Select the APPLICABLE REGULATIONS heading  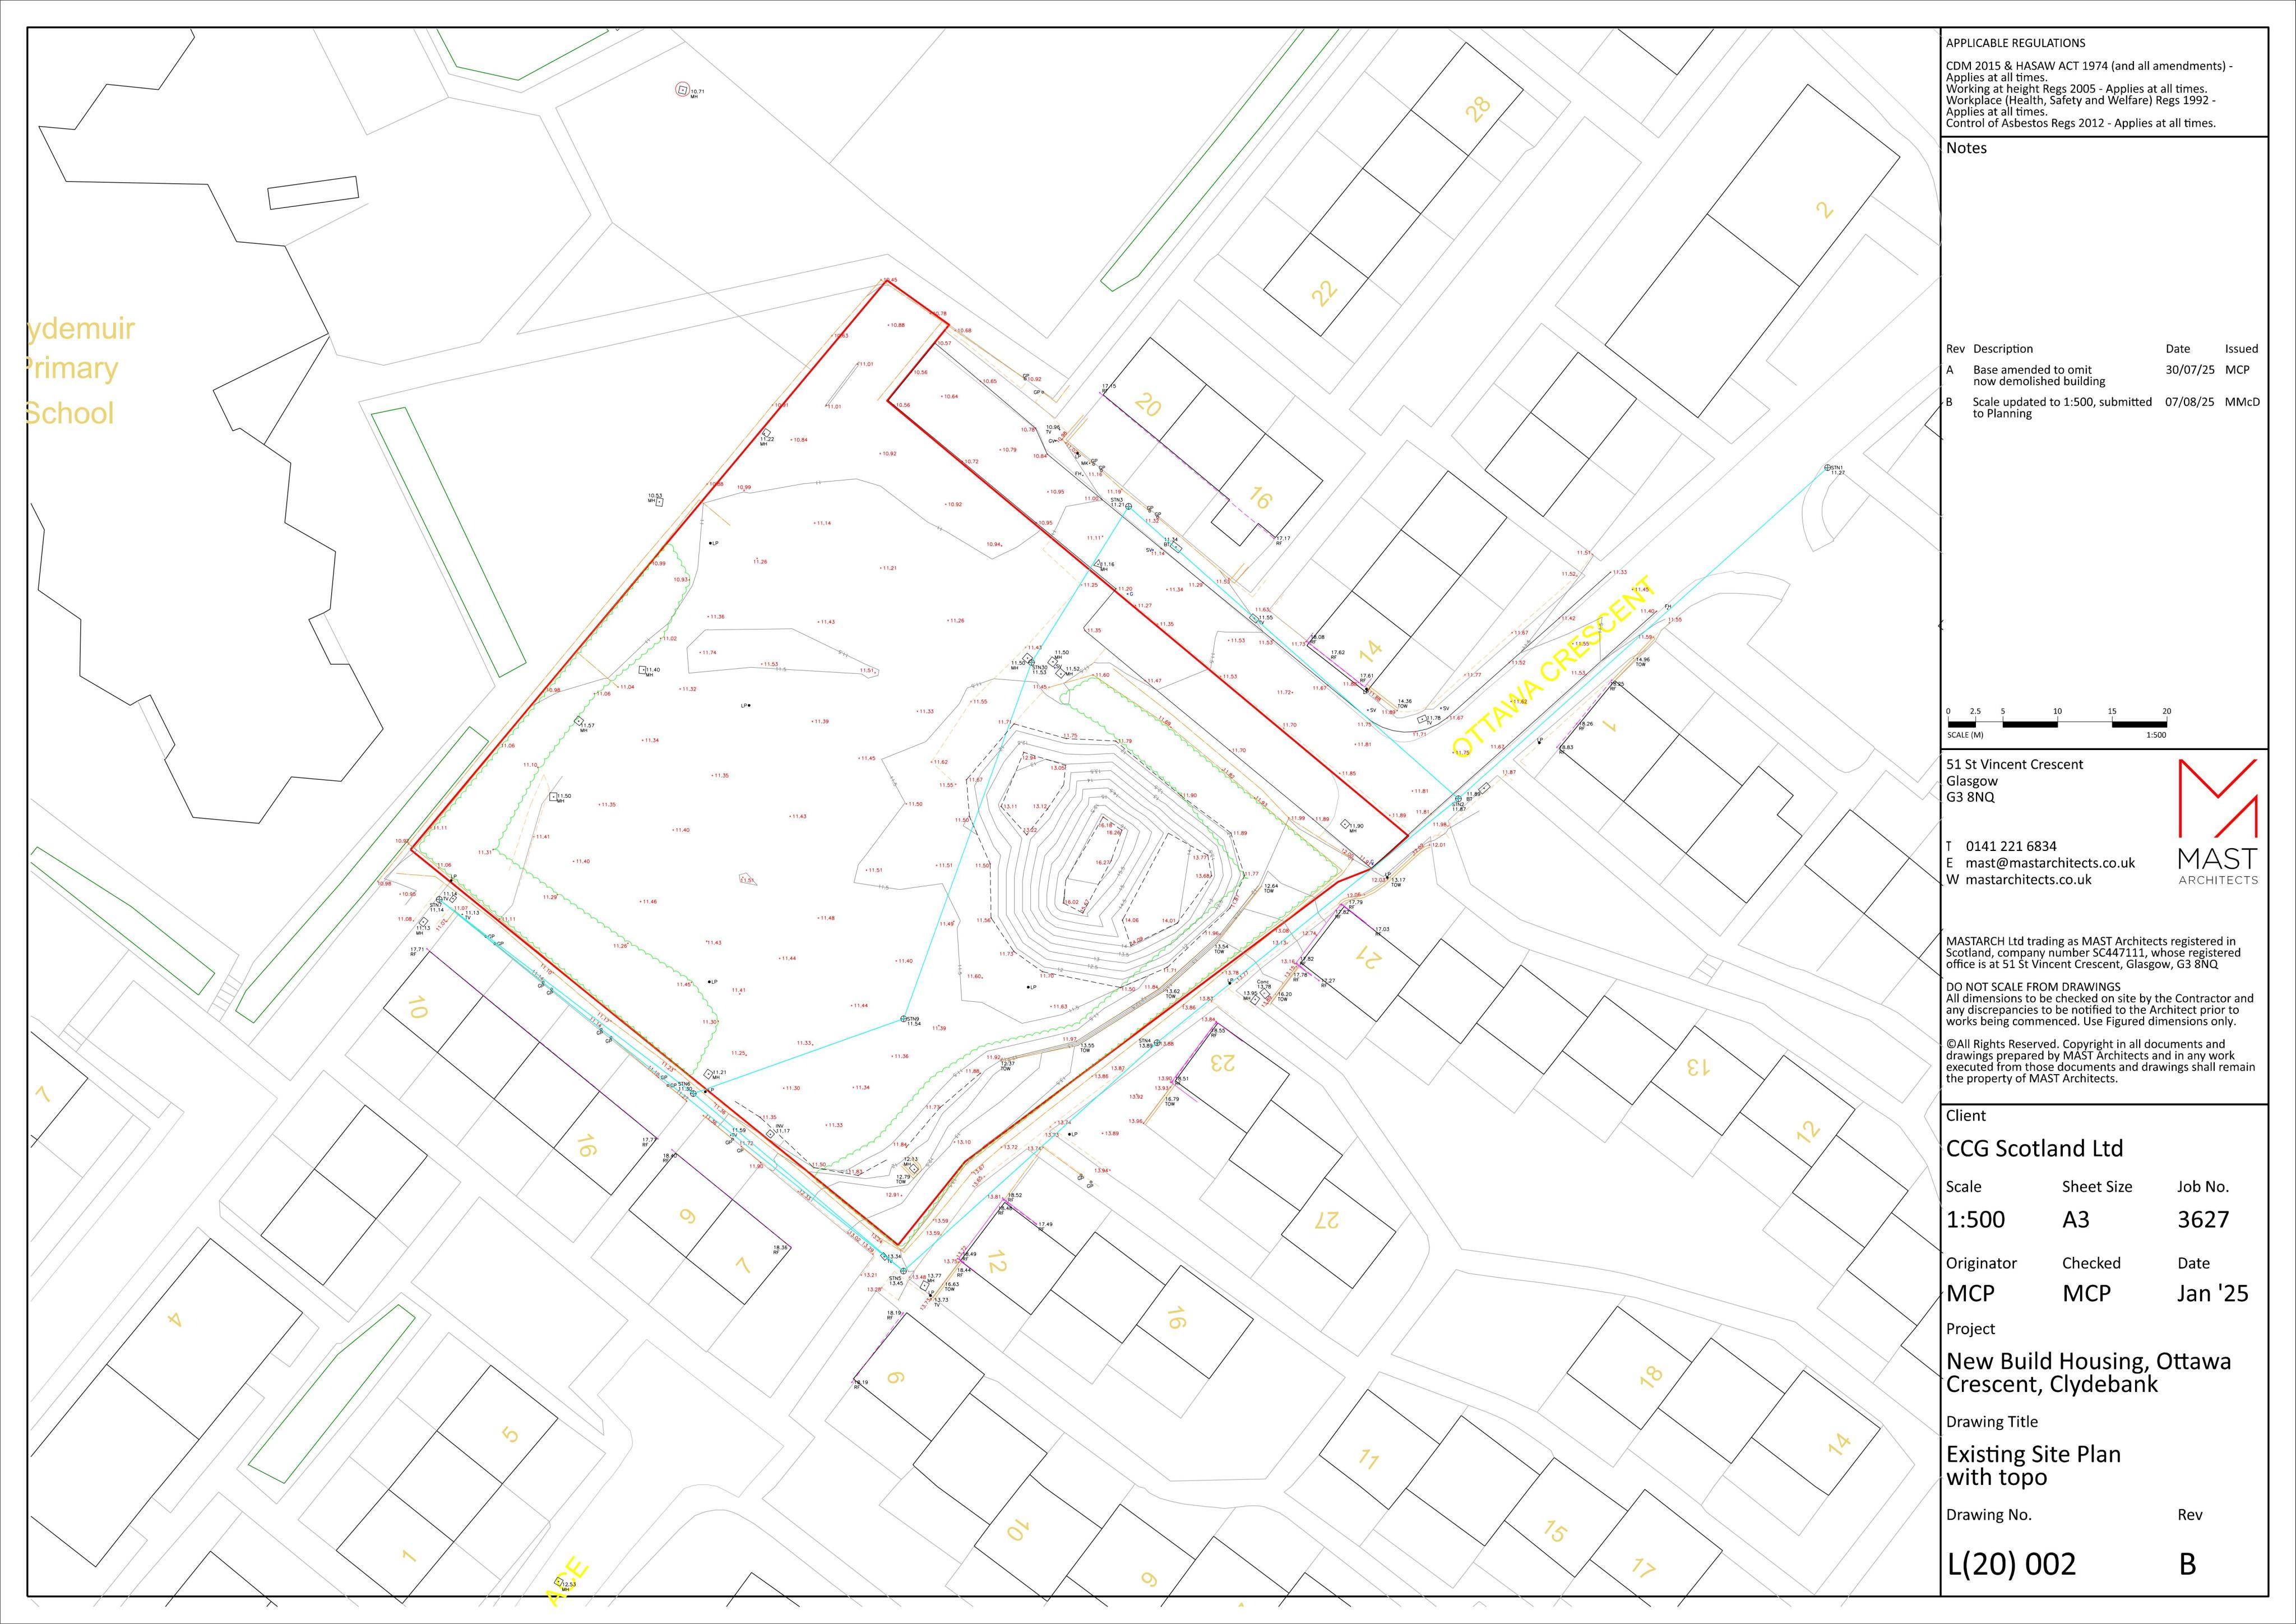(2015, 43)
